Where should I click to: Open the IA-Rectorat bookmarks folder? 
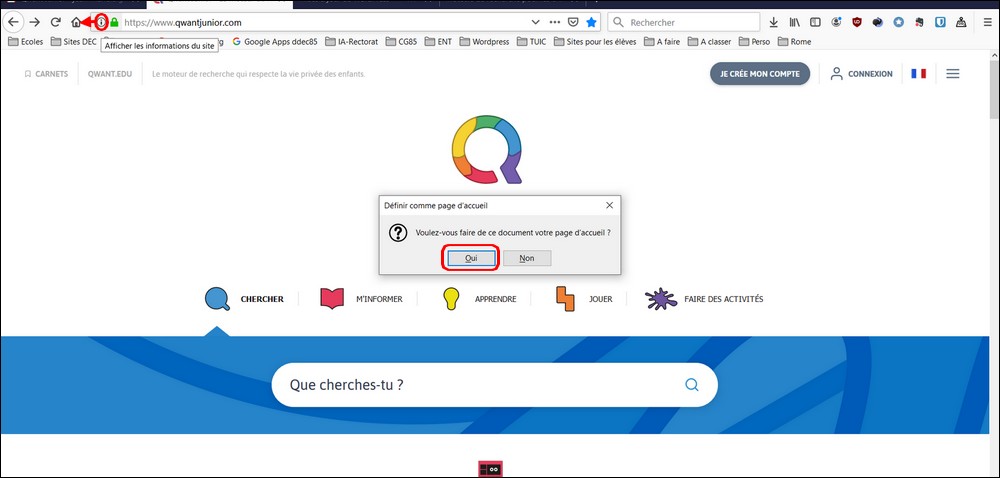click(351, 41)
